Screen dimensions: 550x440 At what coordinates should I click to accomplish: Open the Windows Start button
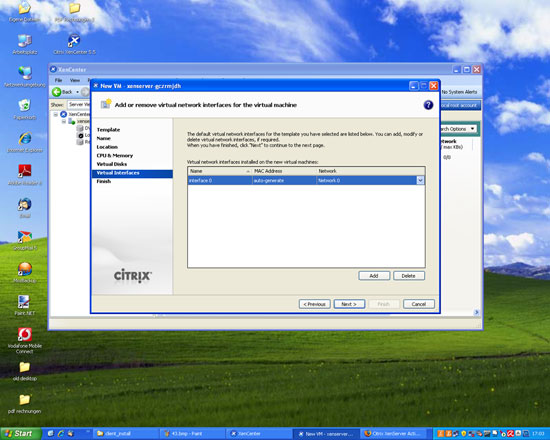tap(20, 434)
